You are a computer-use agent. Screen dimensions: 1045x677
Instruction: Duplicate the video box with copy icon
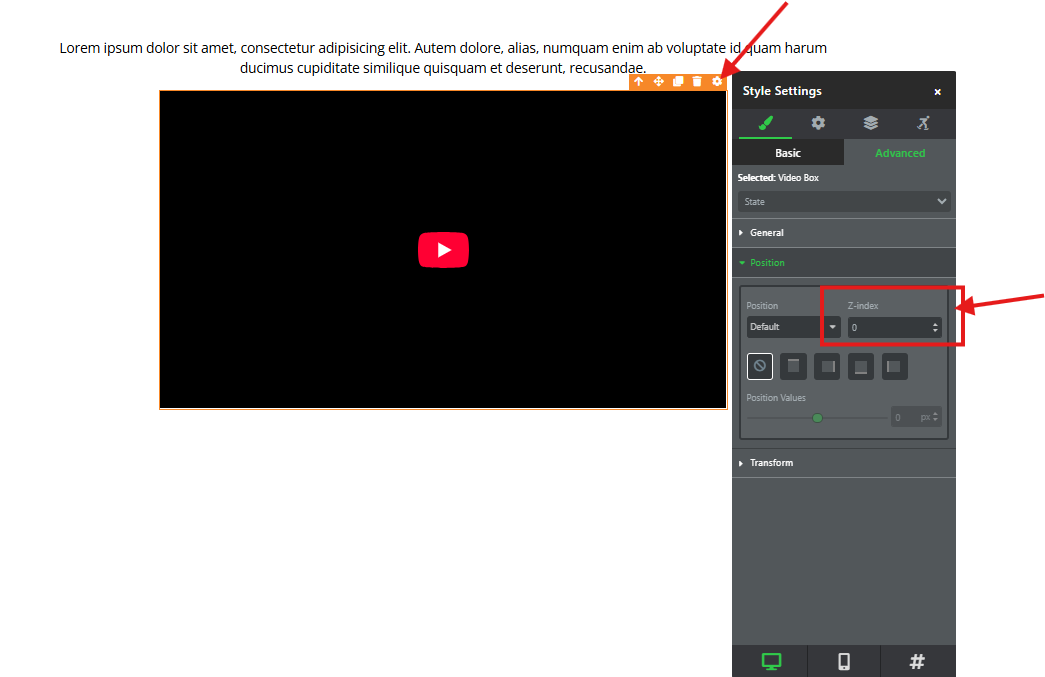(678, 81)
